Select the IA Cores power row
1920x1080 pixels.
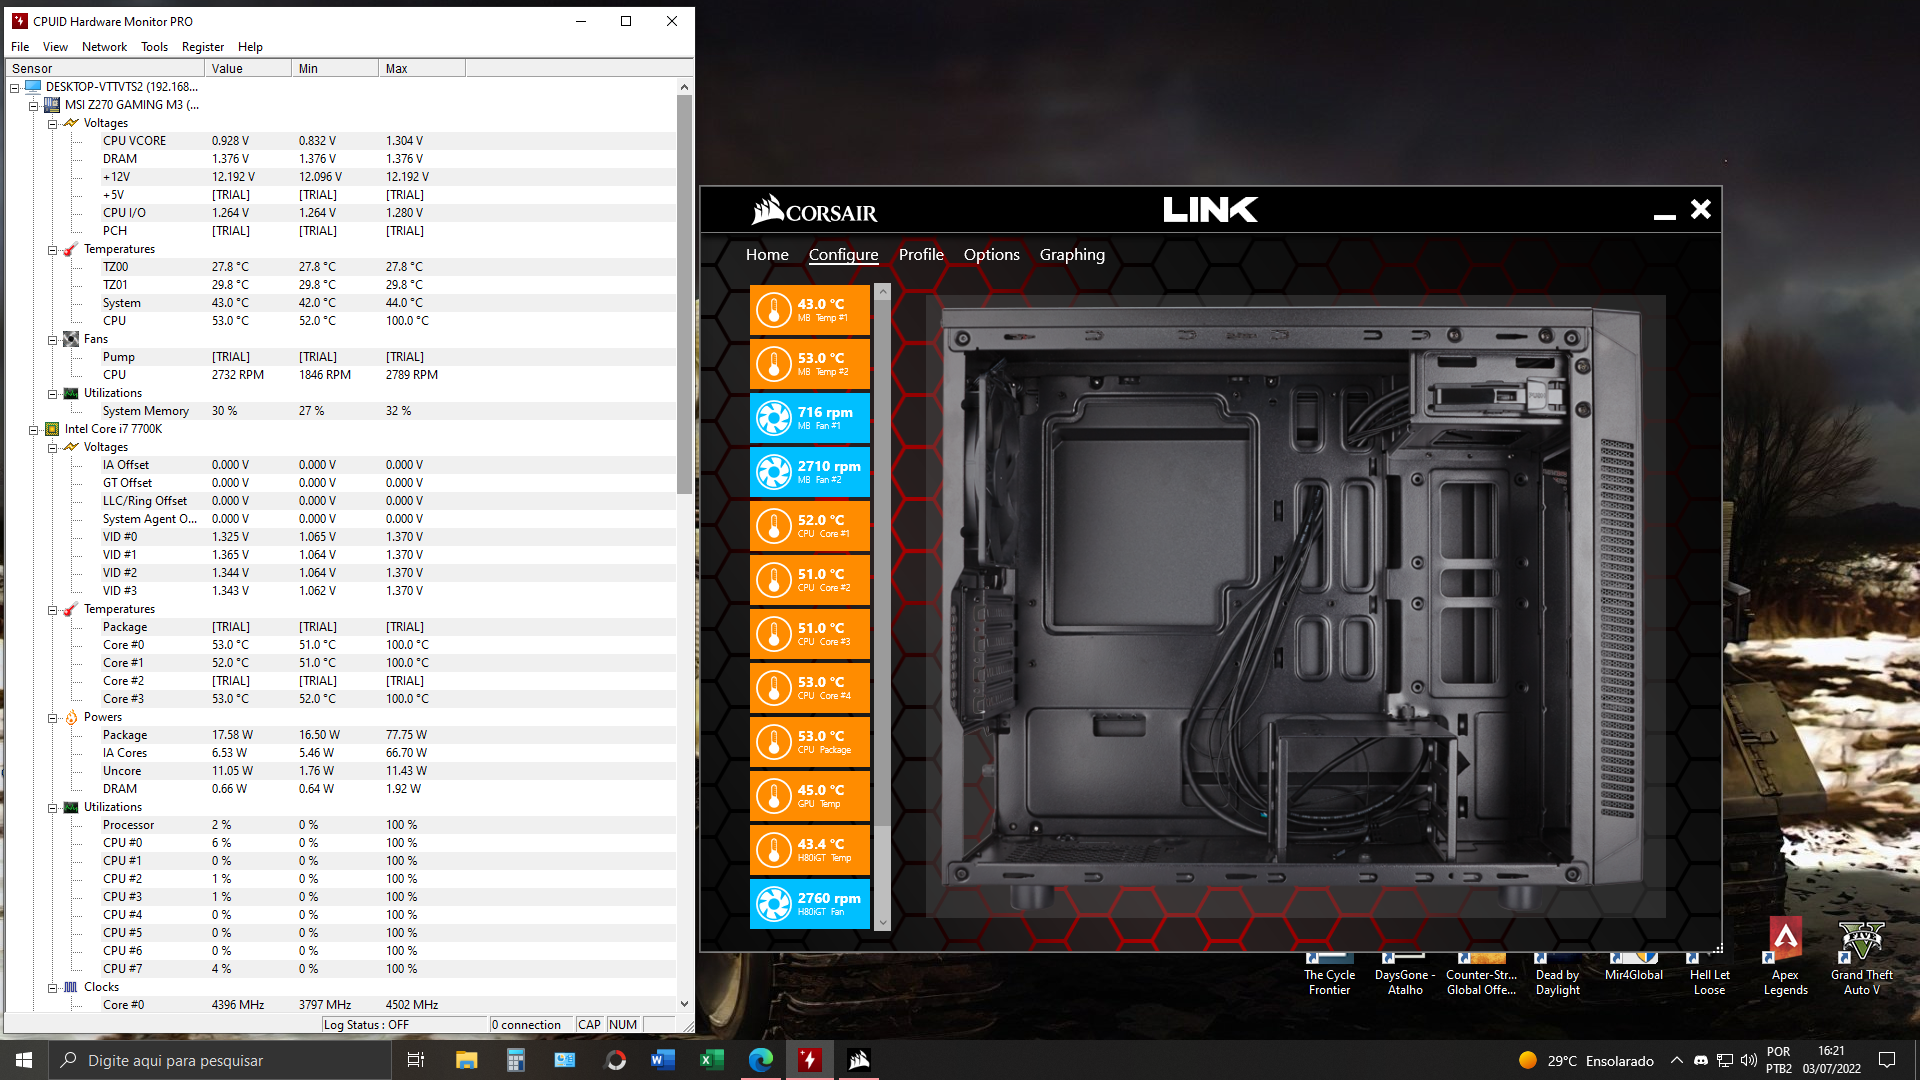[340, 753]
